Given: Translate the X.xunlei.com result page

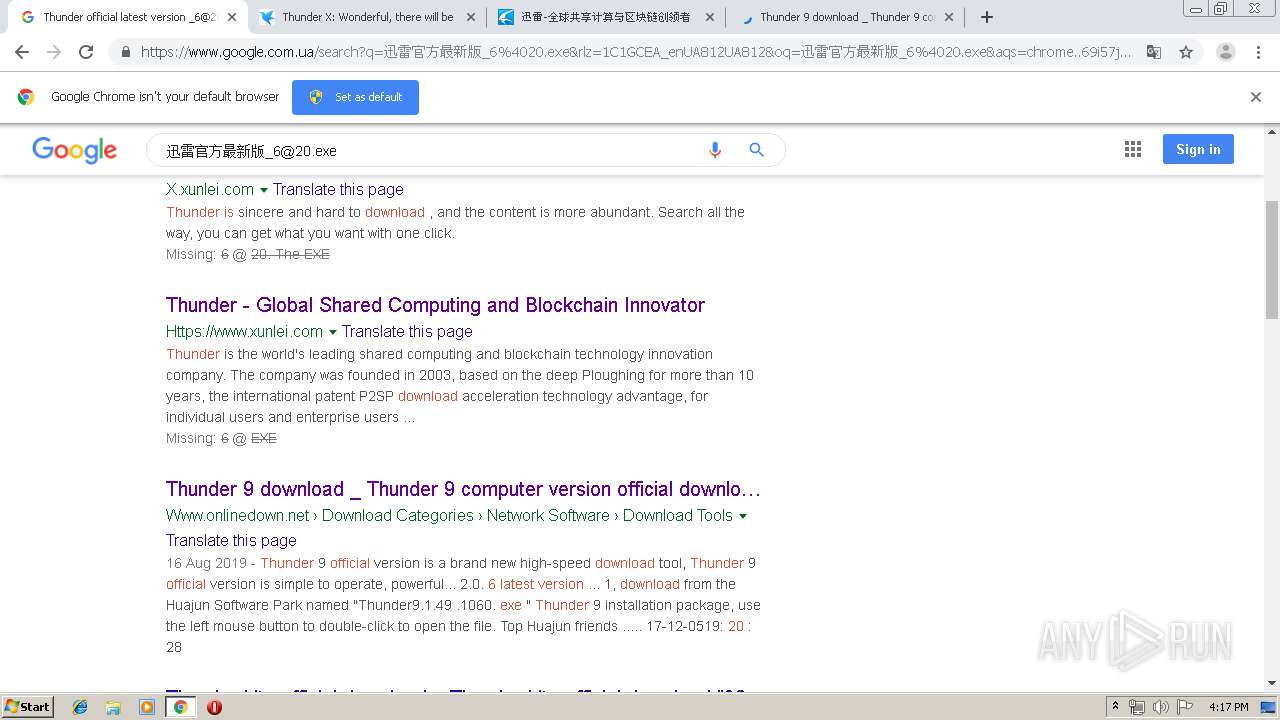Looking at the screenshot, I should pyautogui.click(x=338, y=189).
